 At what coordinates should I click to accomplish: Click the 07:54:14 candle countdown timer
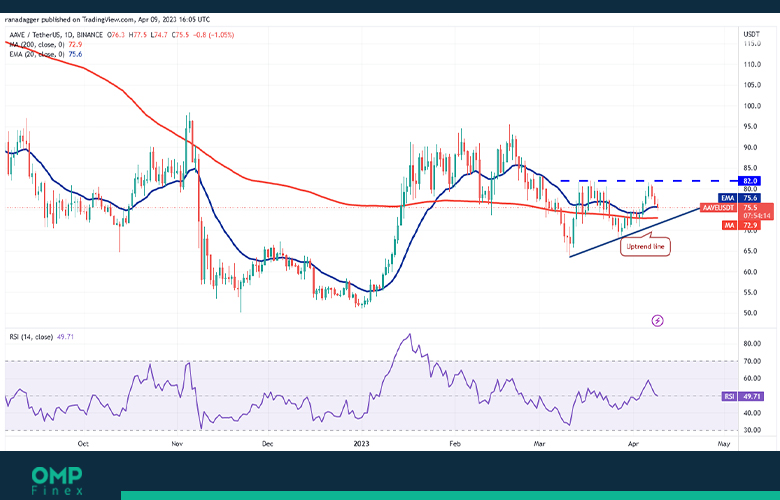[x=757, y=216]
